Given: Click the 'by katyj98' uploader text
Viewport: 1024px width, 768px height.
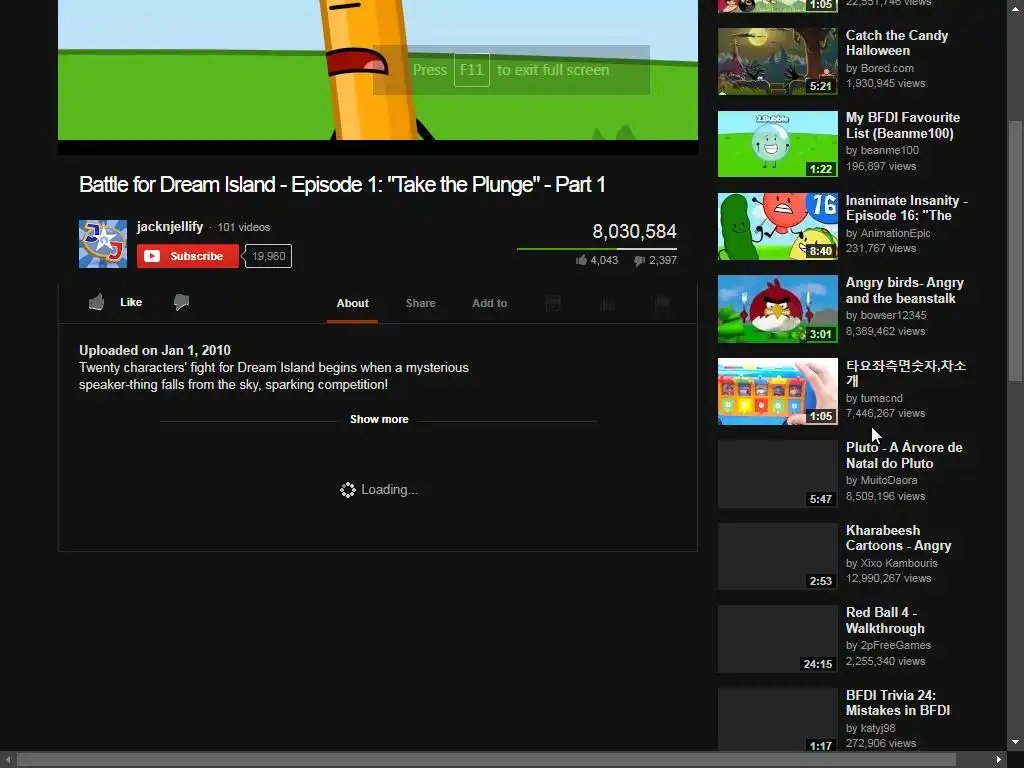Looking at the screenshot, I should (871, 728).
